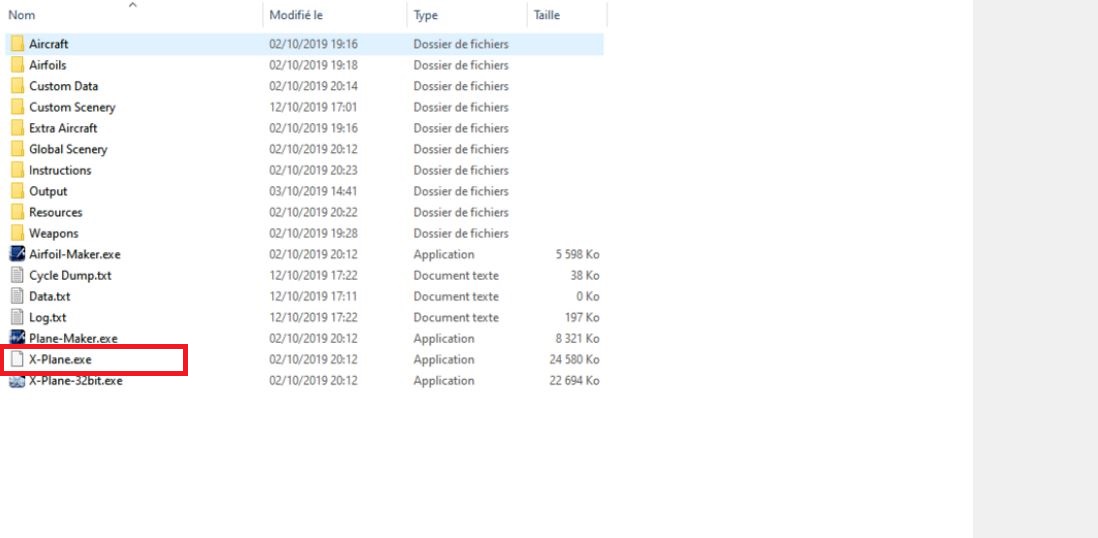1098x538 pixels.
Task: Select the Log.txt file name
Action: click(x=48, y=317)
